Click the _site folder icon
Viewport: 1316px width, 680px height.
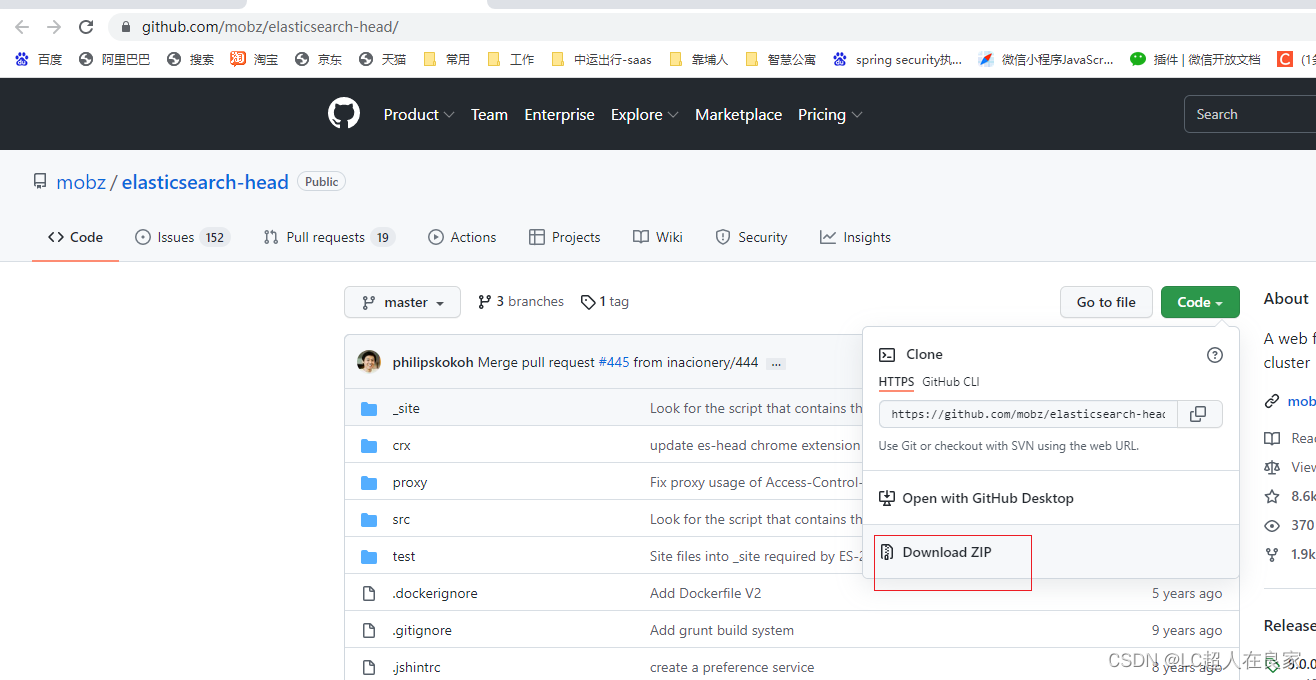[369, 408]
